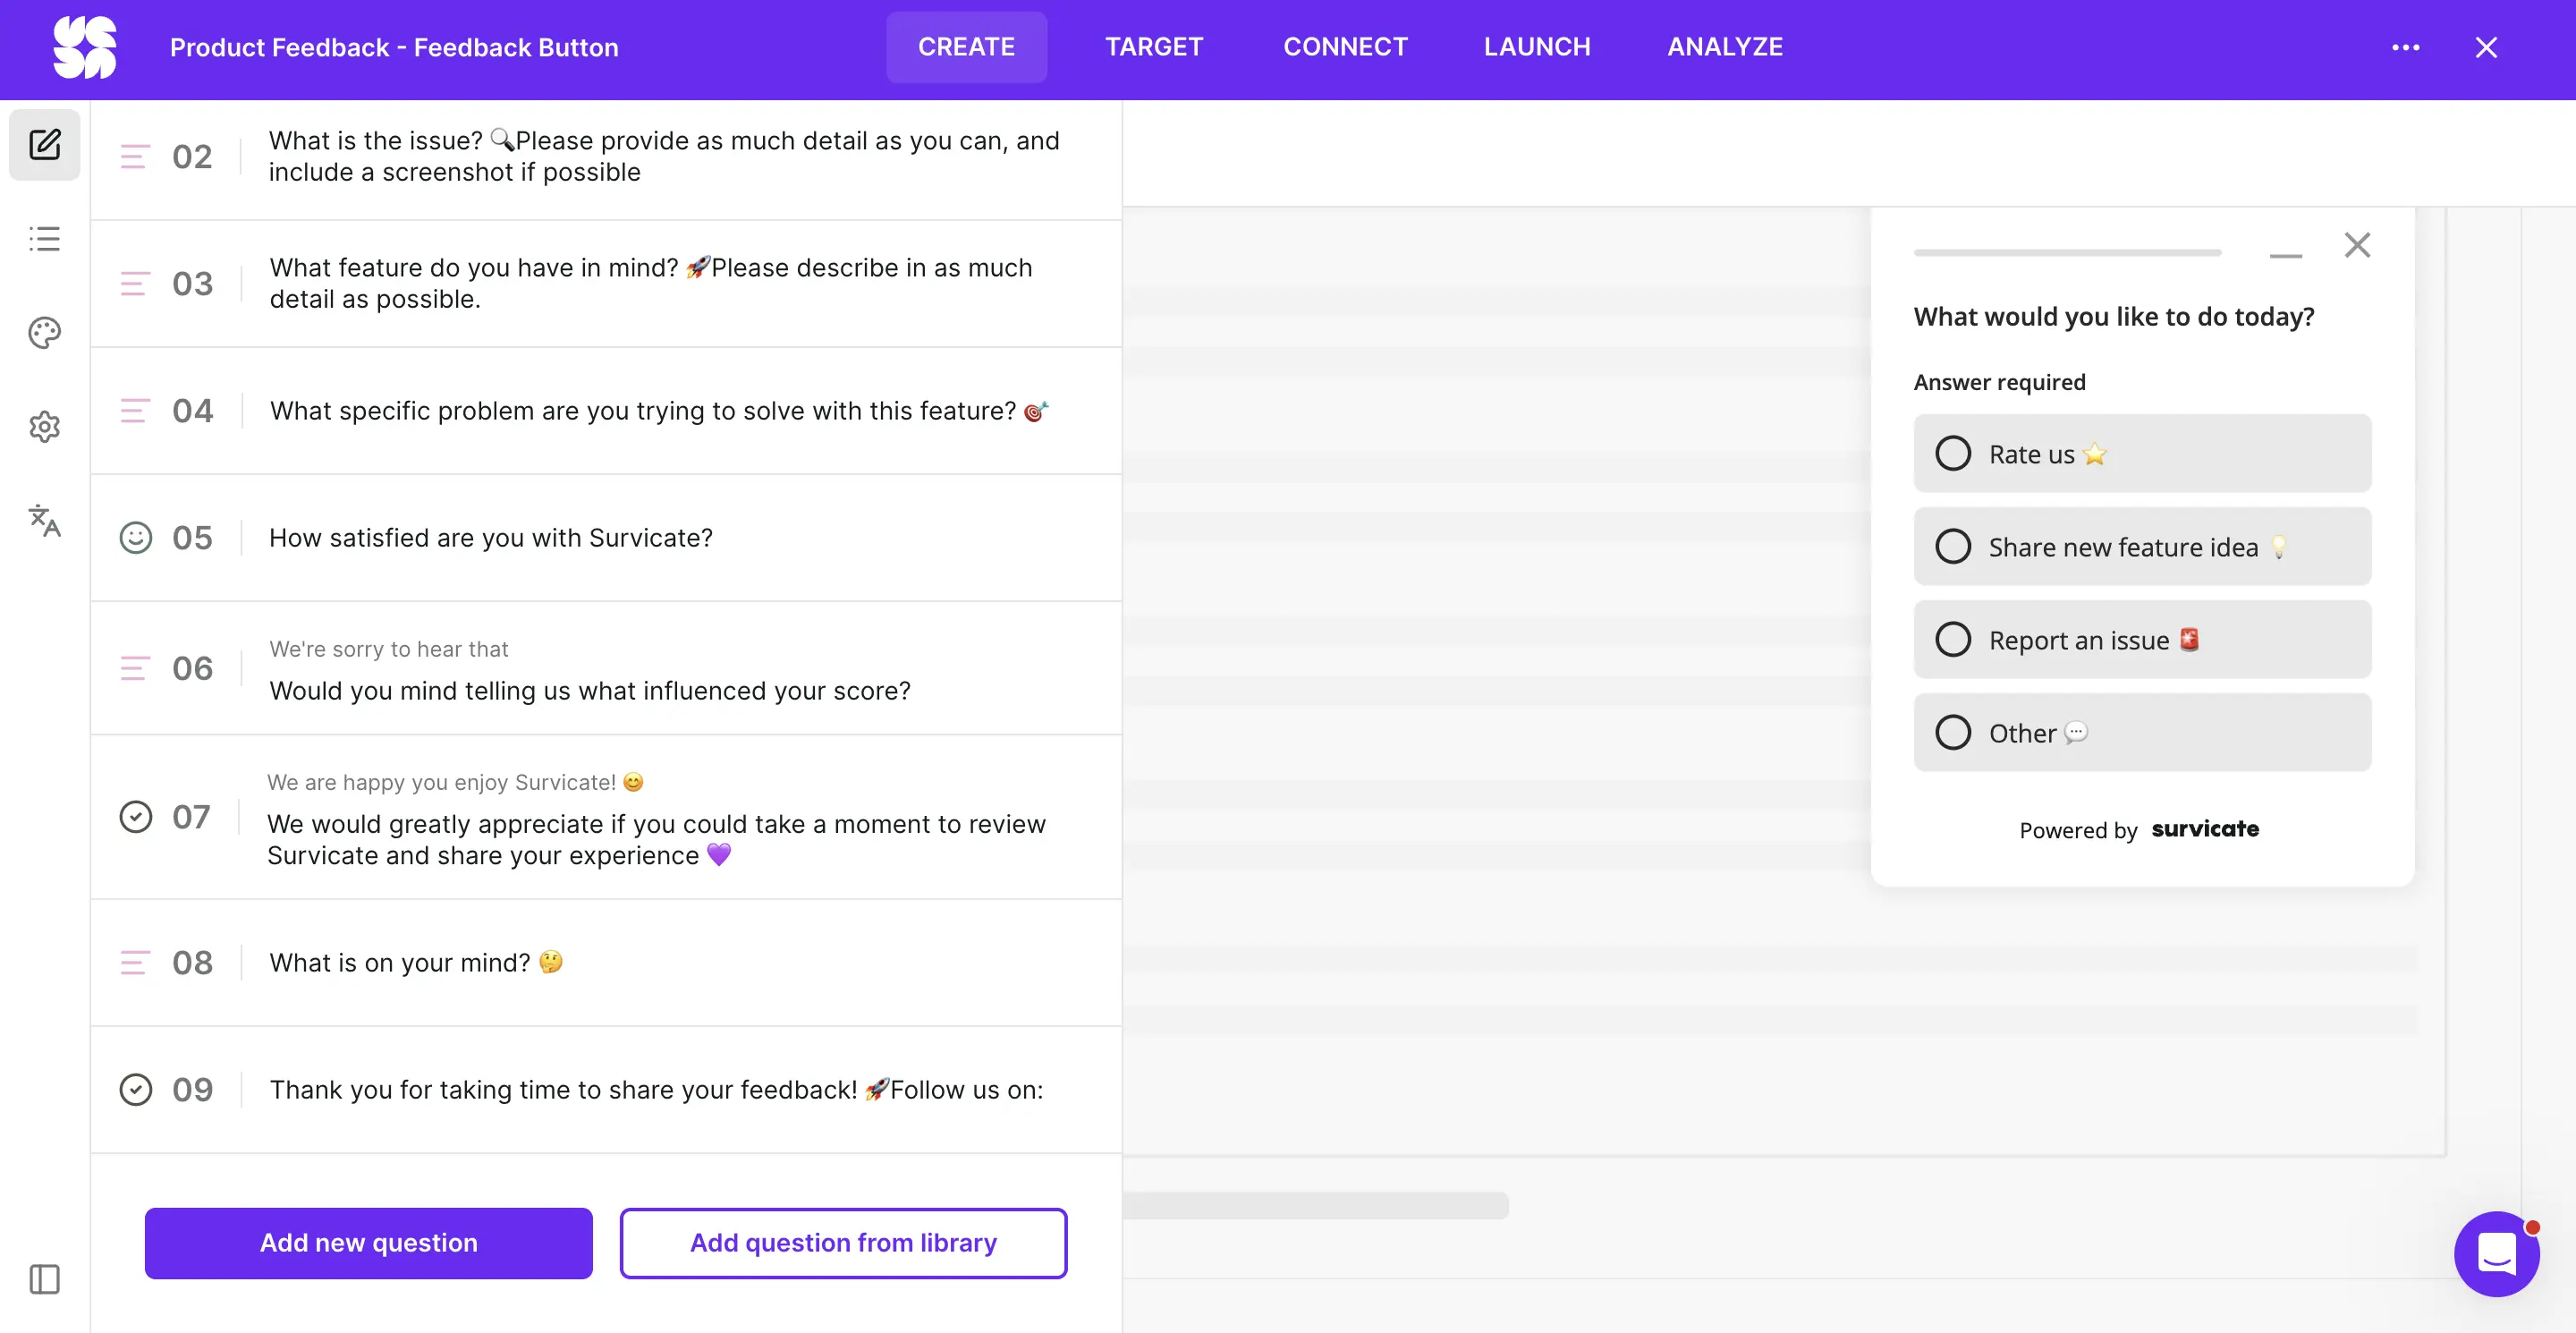Open the translations language icon

tap(44, 520)
